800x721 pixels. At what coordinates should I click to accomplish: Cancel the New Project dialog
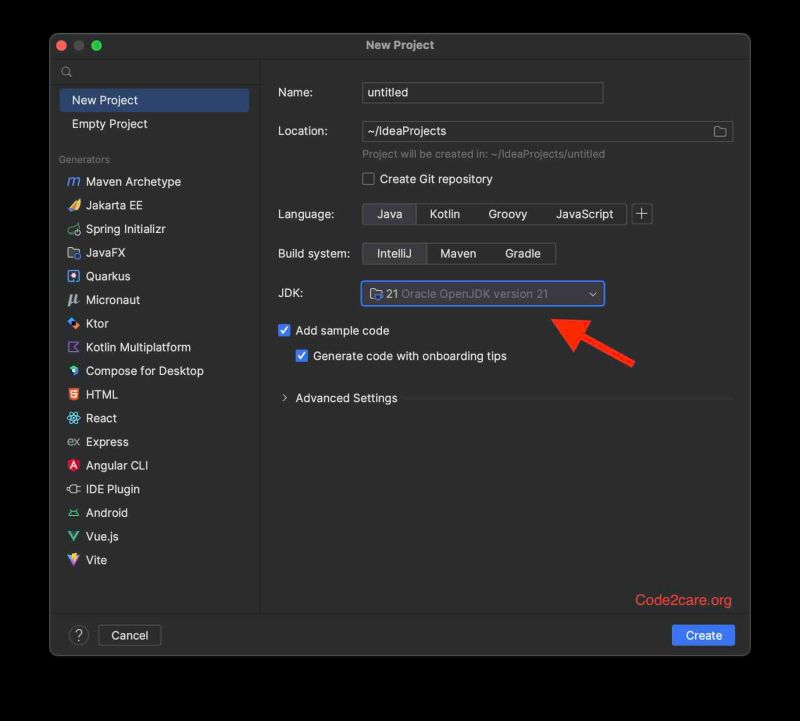pyautogui.click(x=129, y=635)
